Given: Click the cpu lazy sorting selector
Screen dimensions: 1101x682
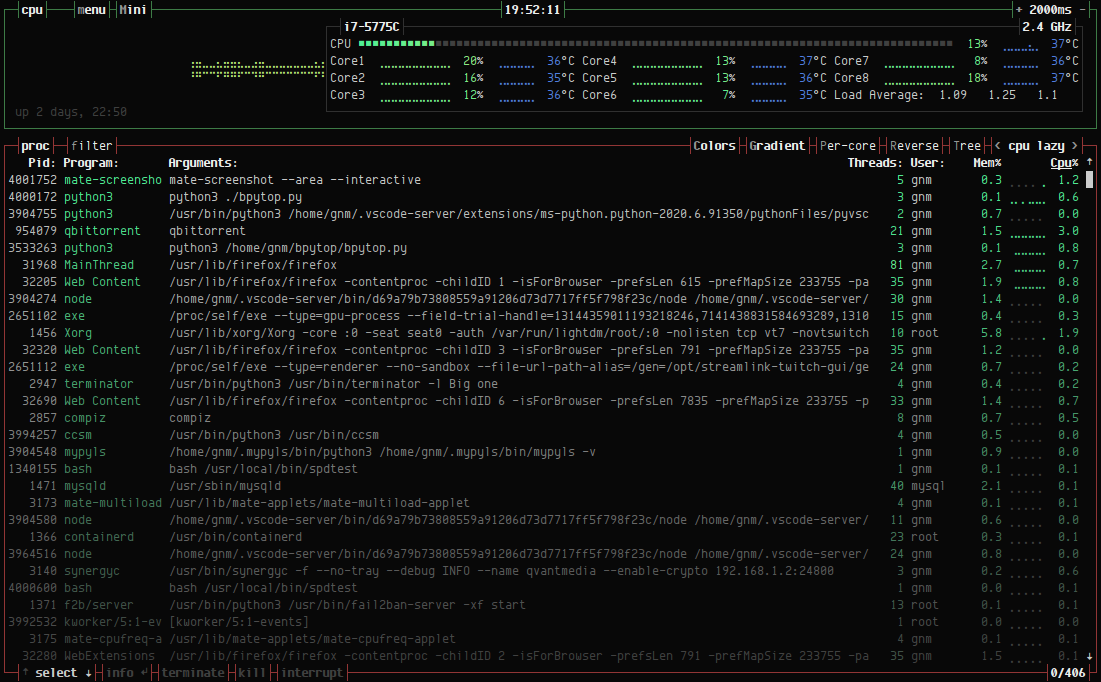Looking at the screenshot, I should [1035, 145].
